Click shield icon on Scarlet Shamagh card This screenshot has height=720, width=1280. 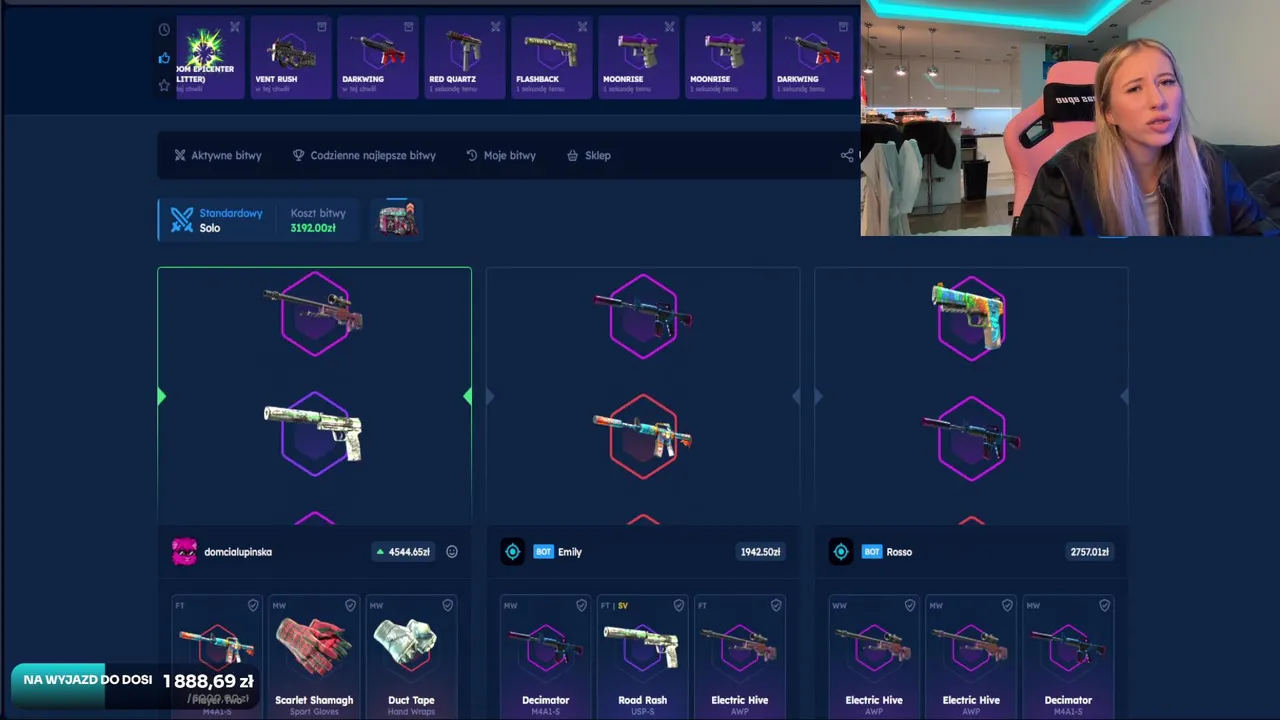coord(350,605)
